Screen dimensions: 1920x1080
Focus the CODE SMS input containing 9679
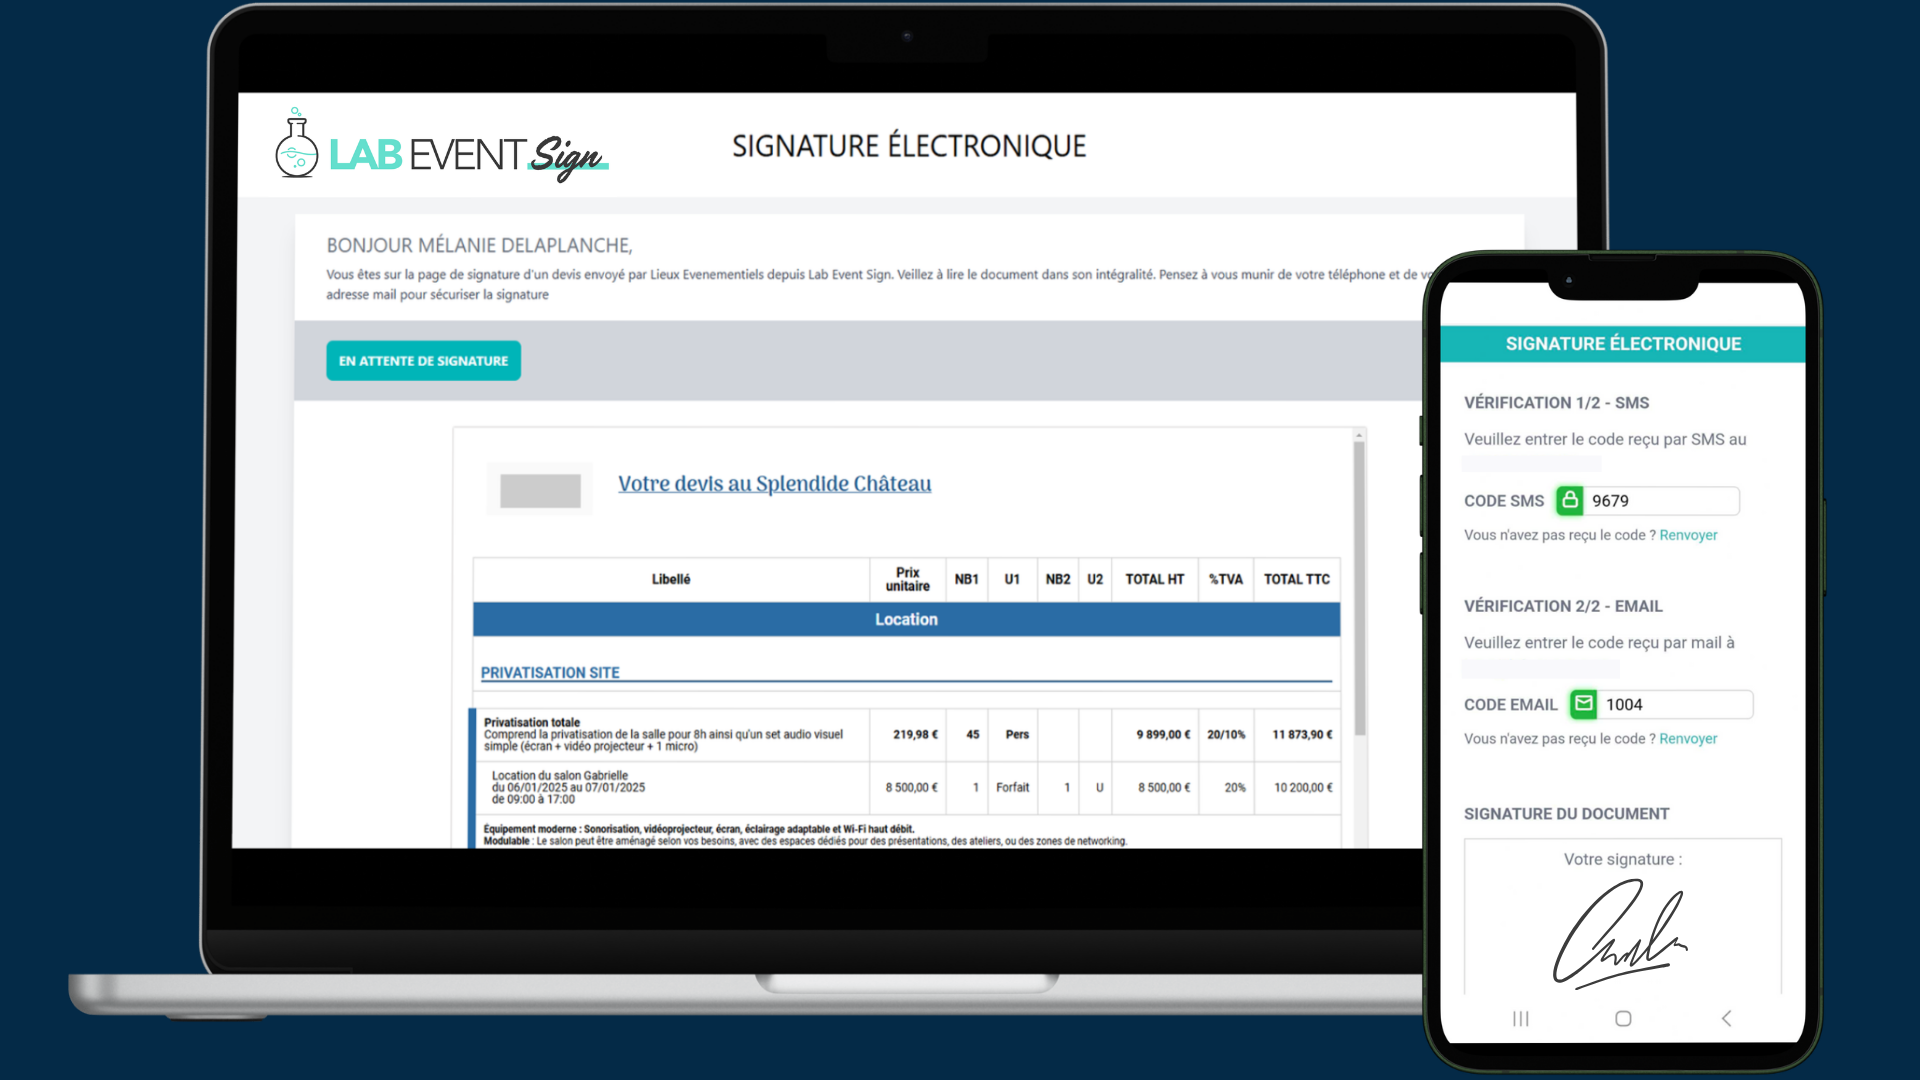click(x=1660, y=501)
